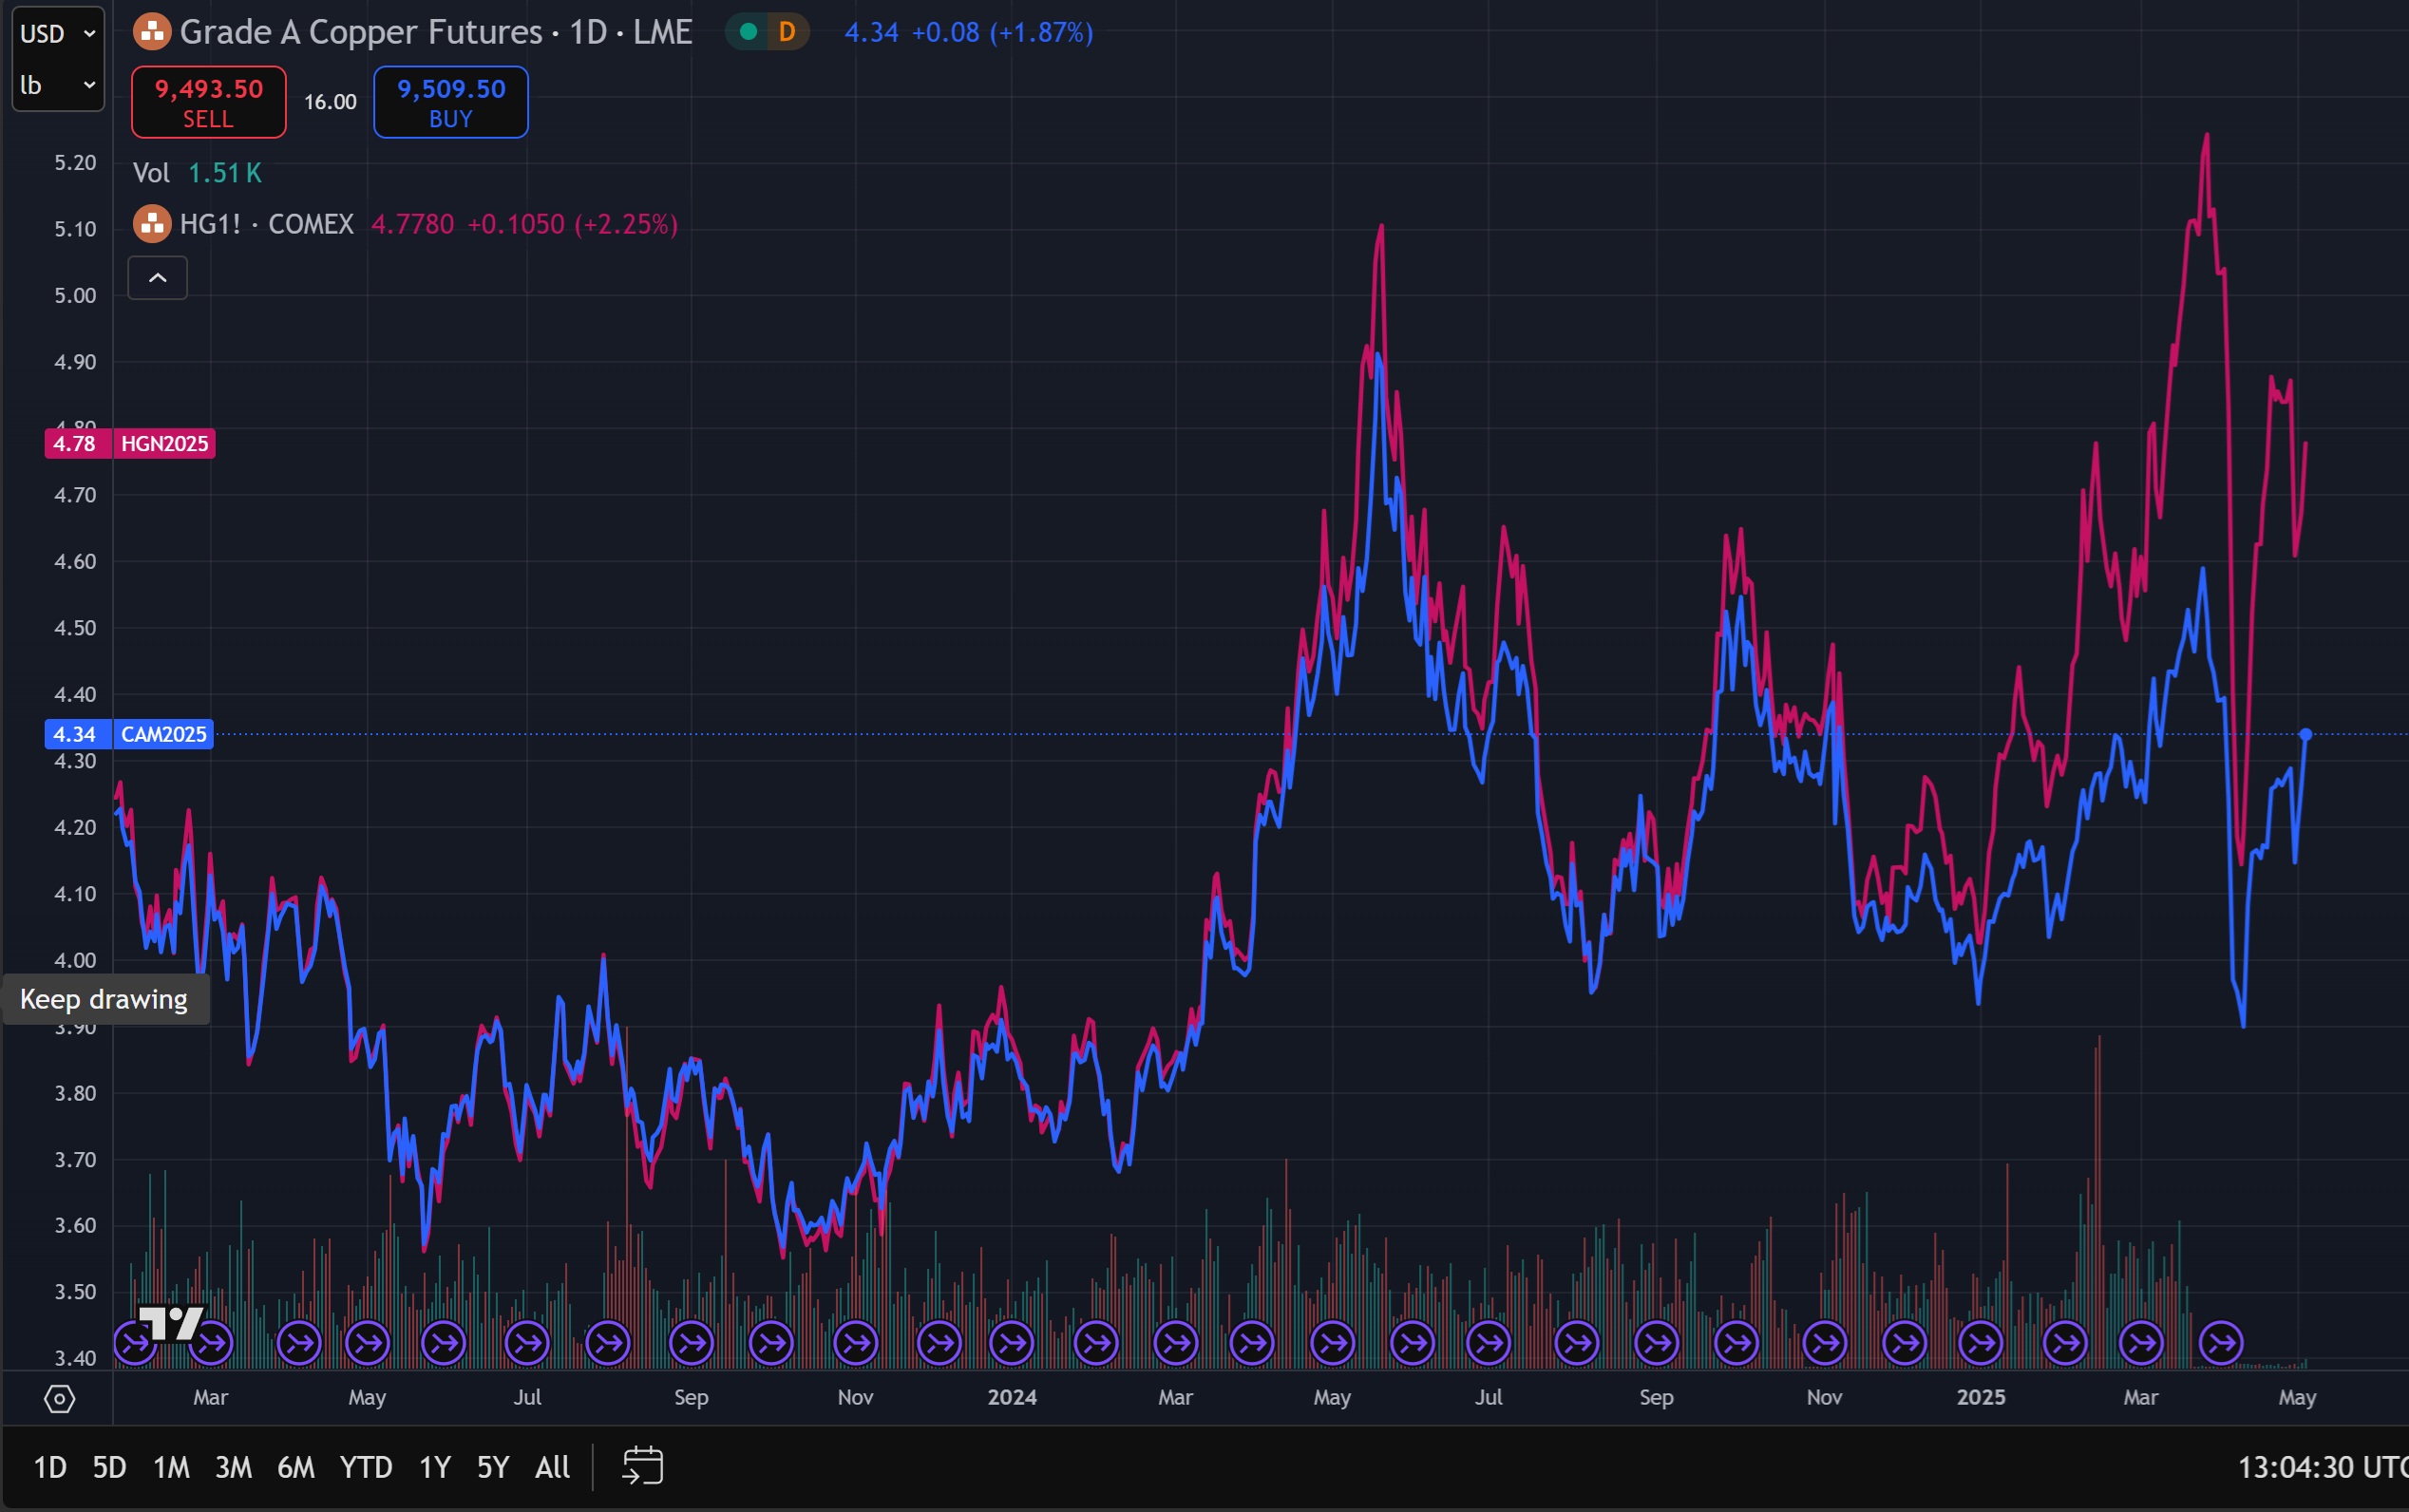Viewport: 2409px width, 1512px height.
Task: Open contract rollover marker above Mar 2024 label
Action: 1176,1343
